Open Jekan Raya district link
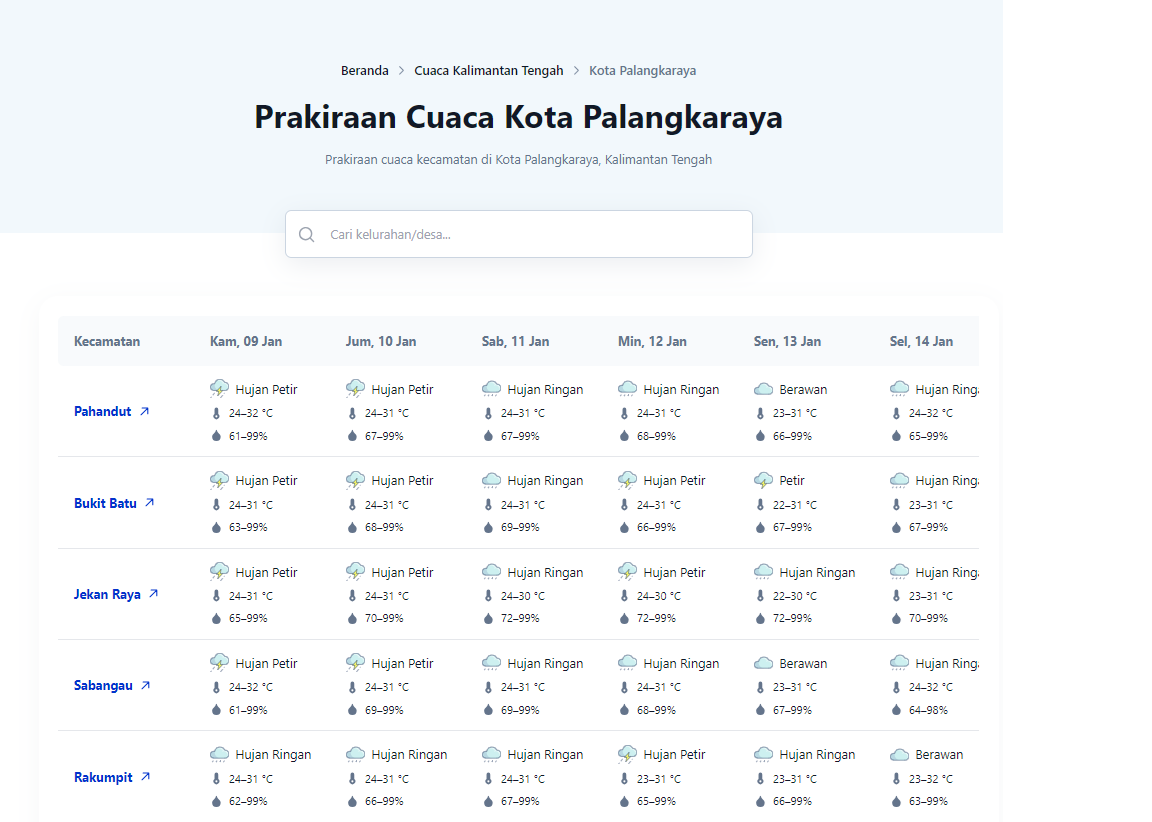This screenshot has width=1152, height=822. point(107,594)
